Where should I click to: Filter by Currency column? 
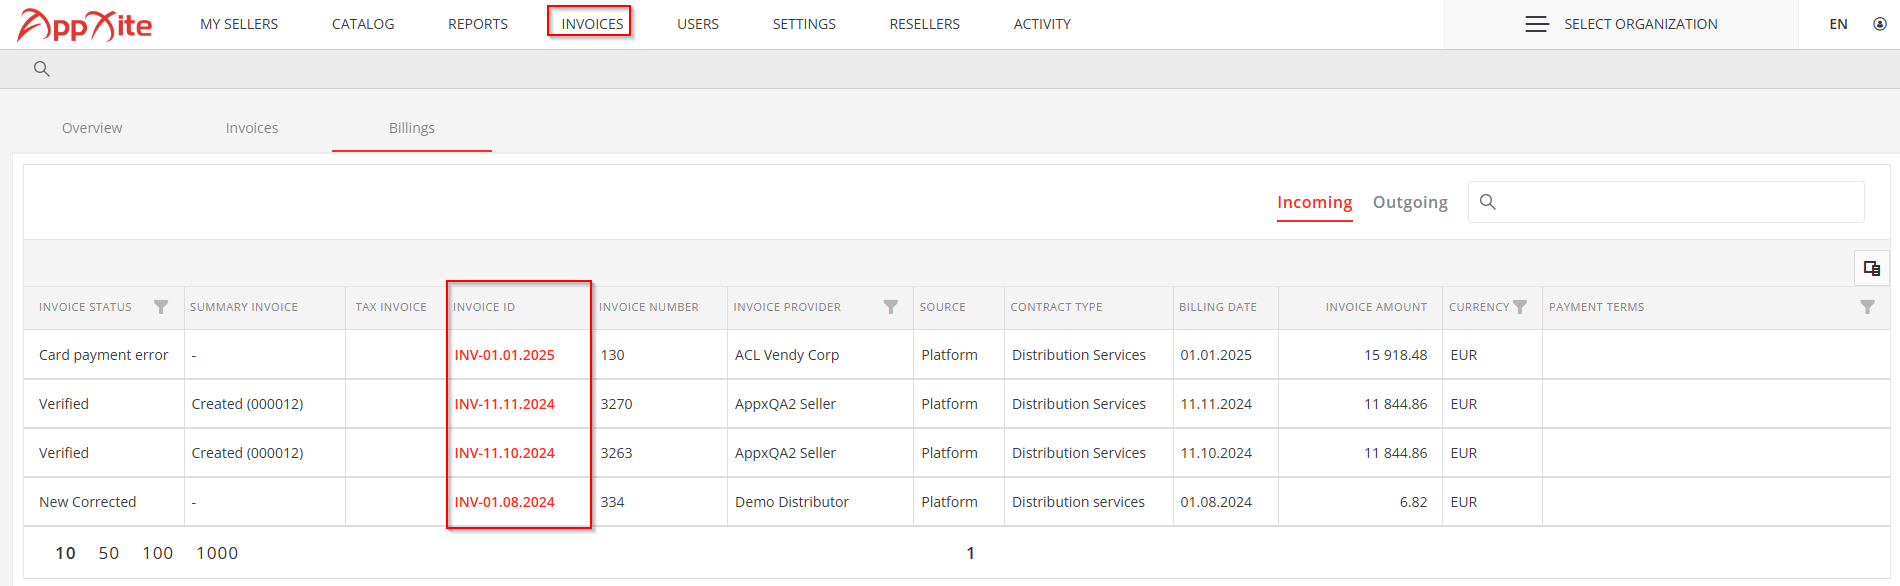pyautogui.click(x=1520, y=307)
